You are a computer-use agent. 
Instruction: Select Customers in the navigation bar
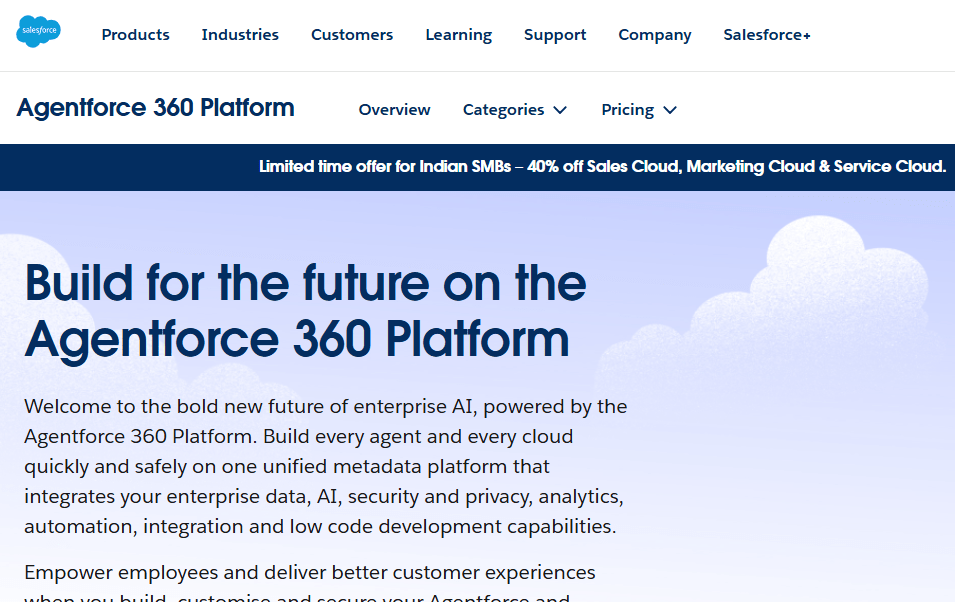[x=352, y=35]
